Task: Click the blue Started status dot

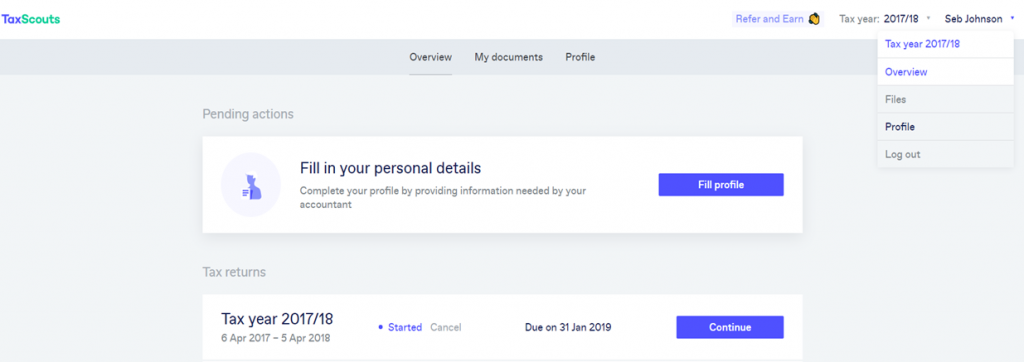Action: coord(381,327)
